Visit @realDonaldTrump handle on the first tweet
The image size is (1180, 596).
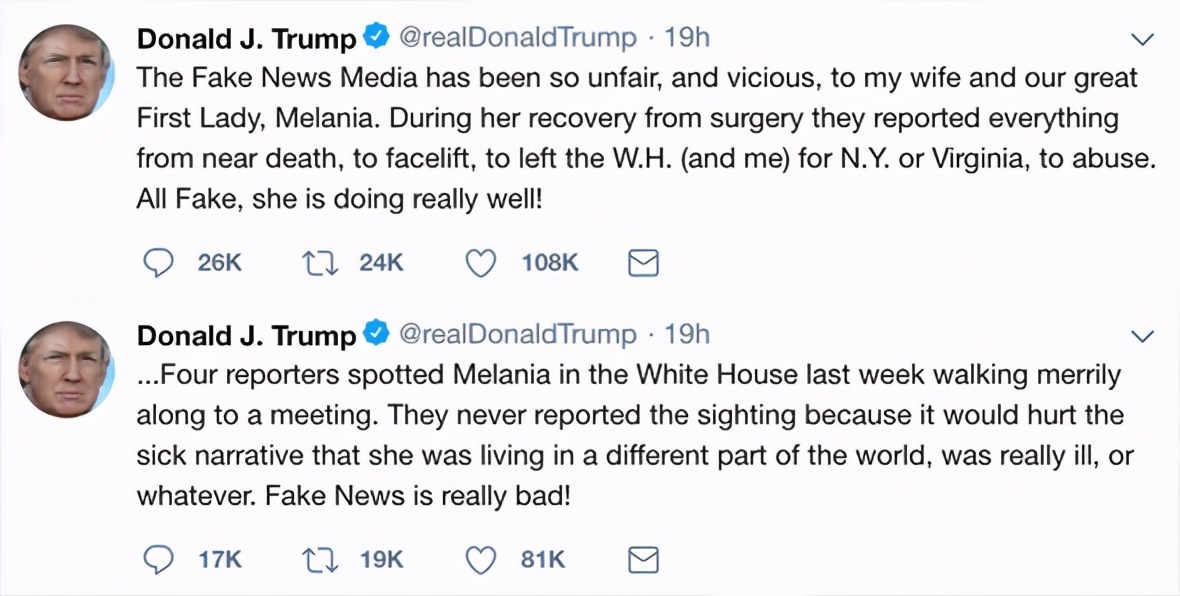[518, 38]
